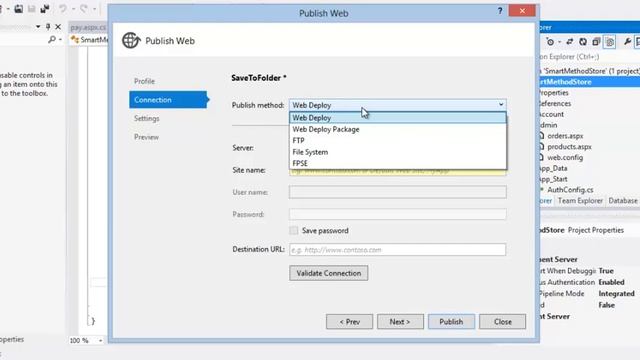Screen dimensions: 640x360
Task: Click the Undo arrow in the toolbar
Action: (x=62, y=9)
